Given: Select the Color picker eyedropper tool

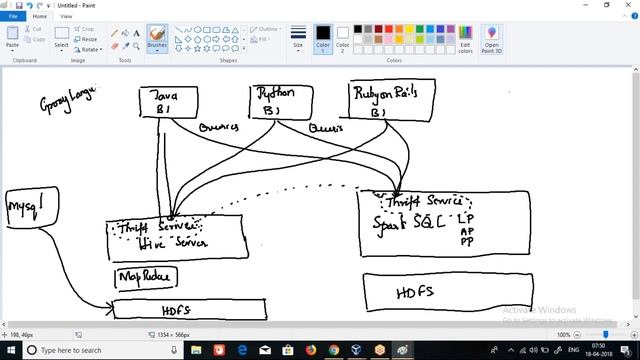Looking at the screenshot, I should click(x=125, y=46).
